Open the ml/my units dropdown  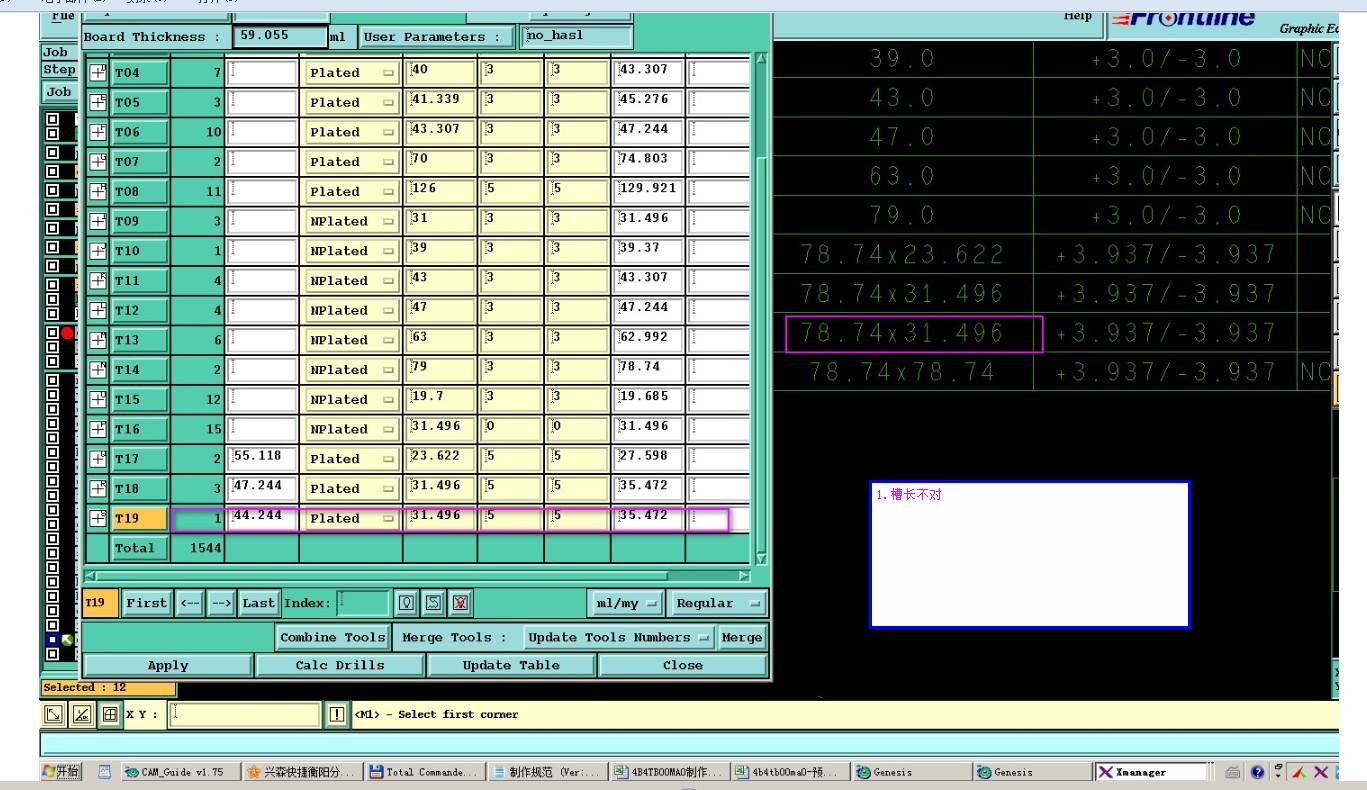pos(626,603)
